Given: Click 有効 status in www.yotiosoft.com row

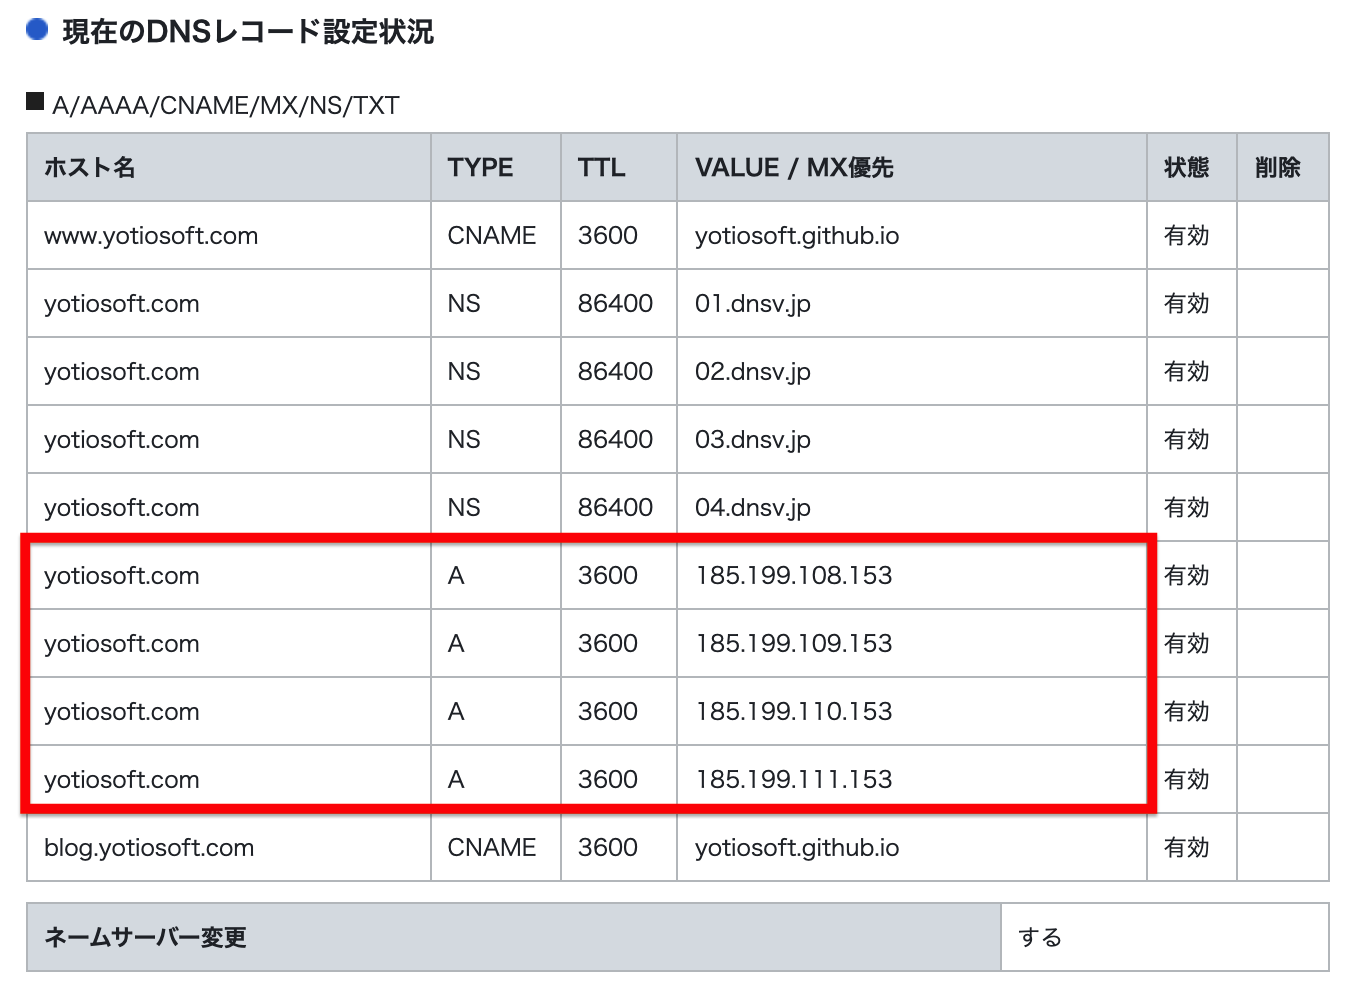Looking at the screenshot, I should [1187, 236].
